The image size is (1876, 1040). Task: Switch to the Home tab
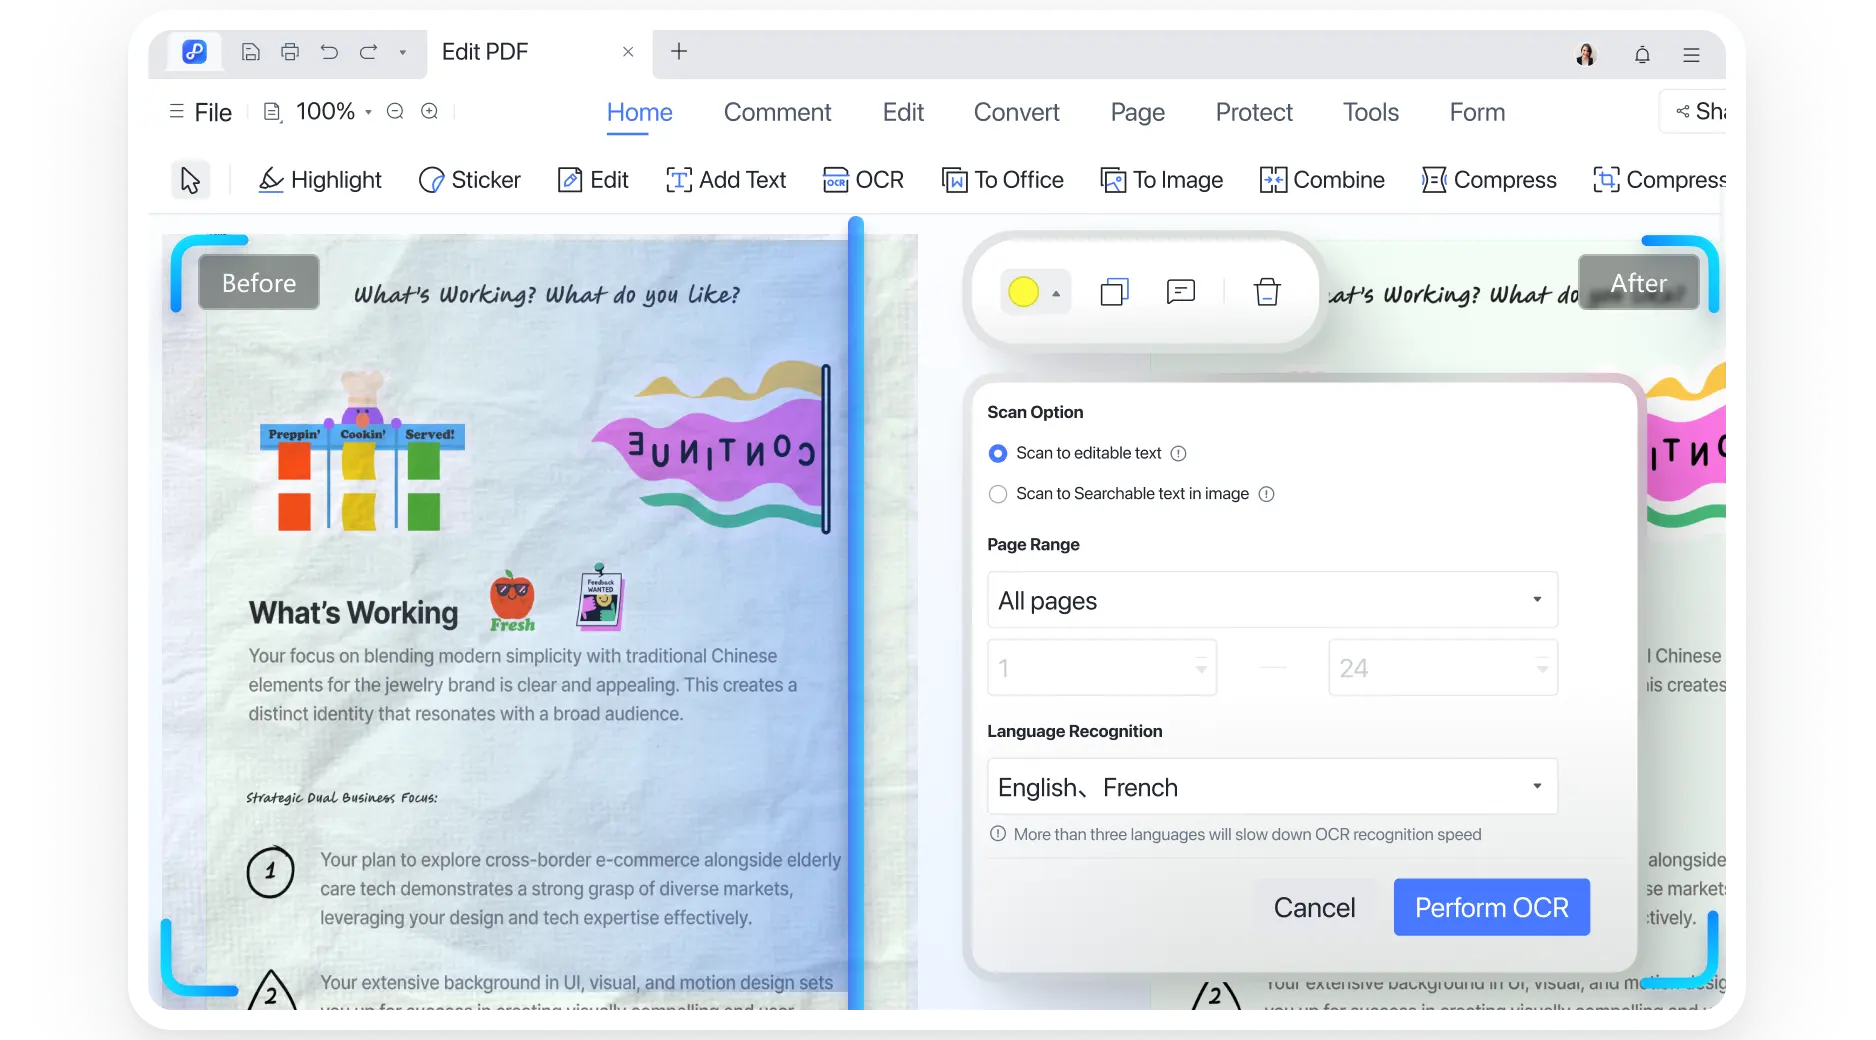[x=639, y=112]
